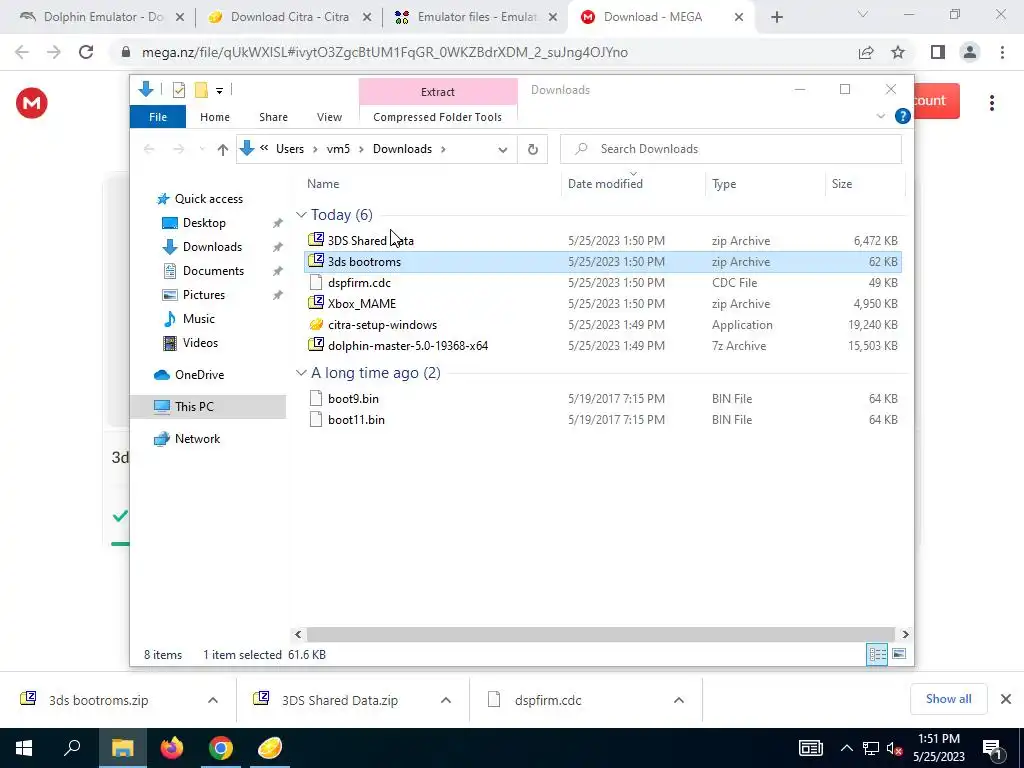Open menu arrow for dspfirm.cdc download

[x=679, y=700]
